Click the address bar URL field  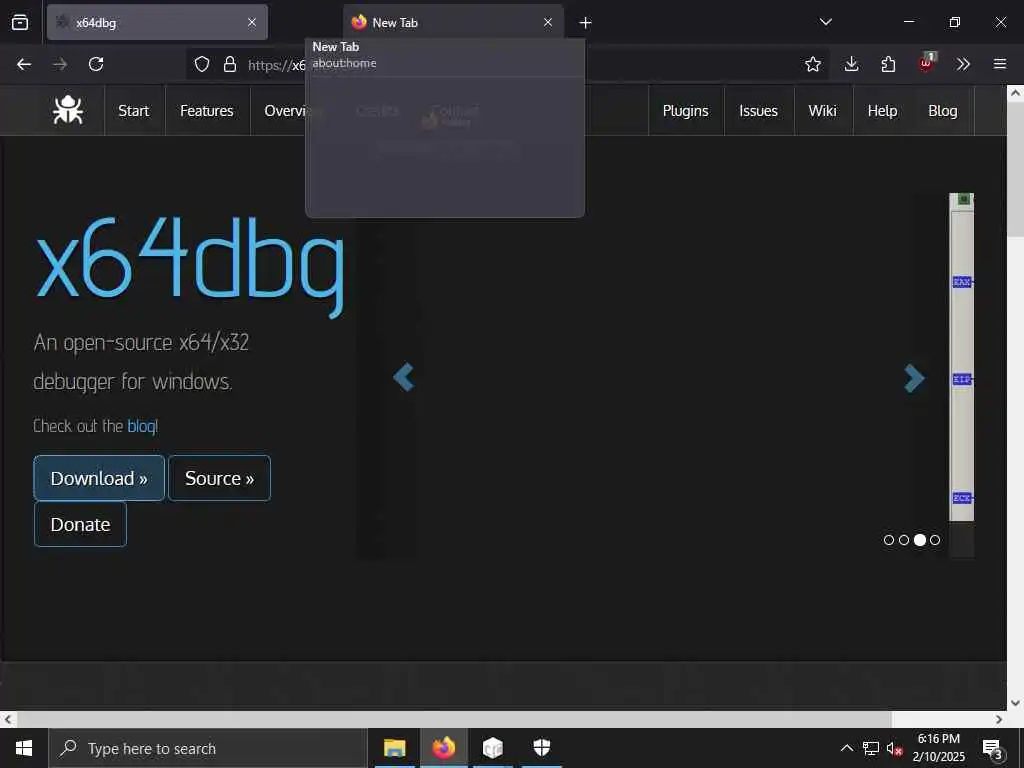507,64
